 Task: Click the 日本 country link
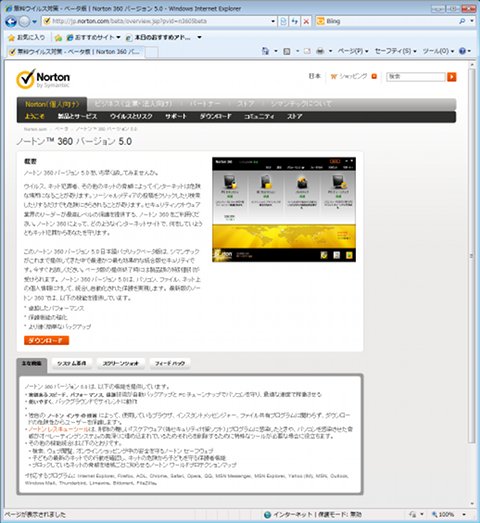pyautogui.click(x=314, y=76)
